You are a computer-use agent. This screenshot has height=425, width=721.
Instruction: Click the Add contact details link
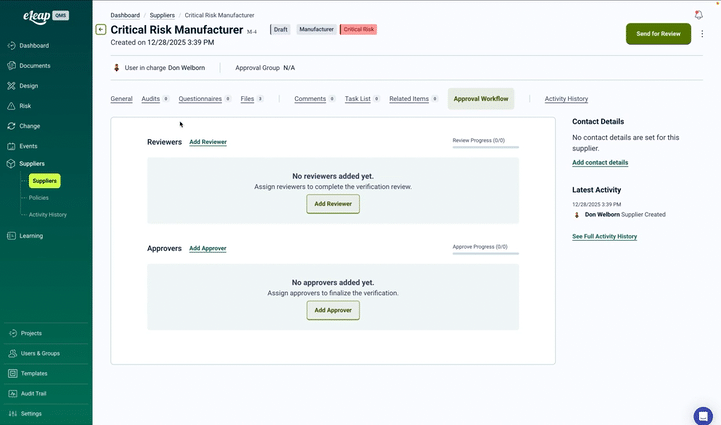coord(600,162)
